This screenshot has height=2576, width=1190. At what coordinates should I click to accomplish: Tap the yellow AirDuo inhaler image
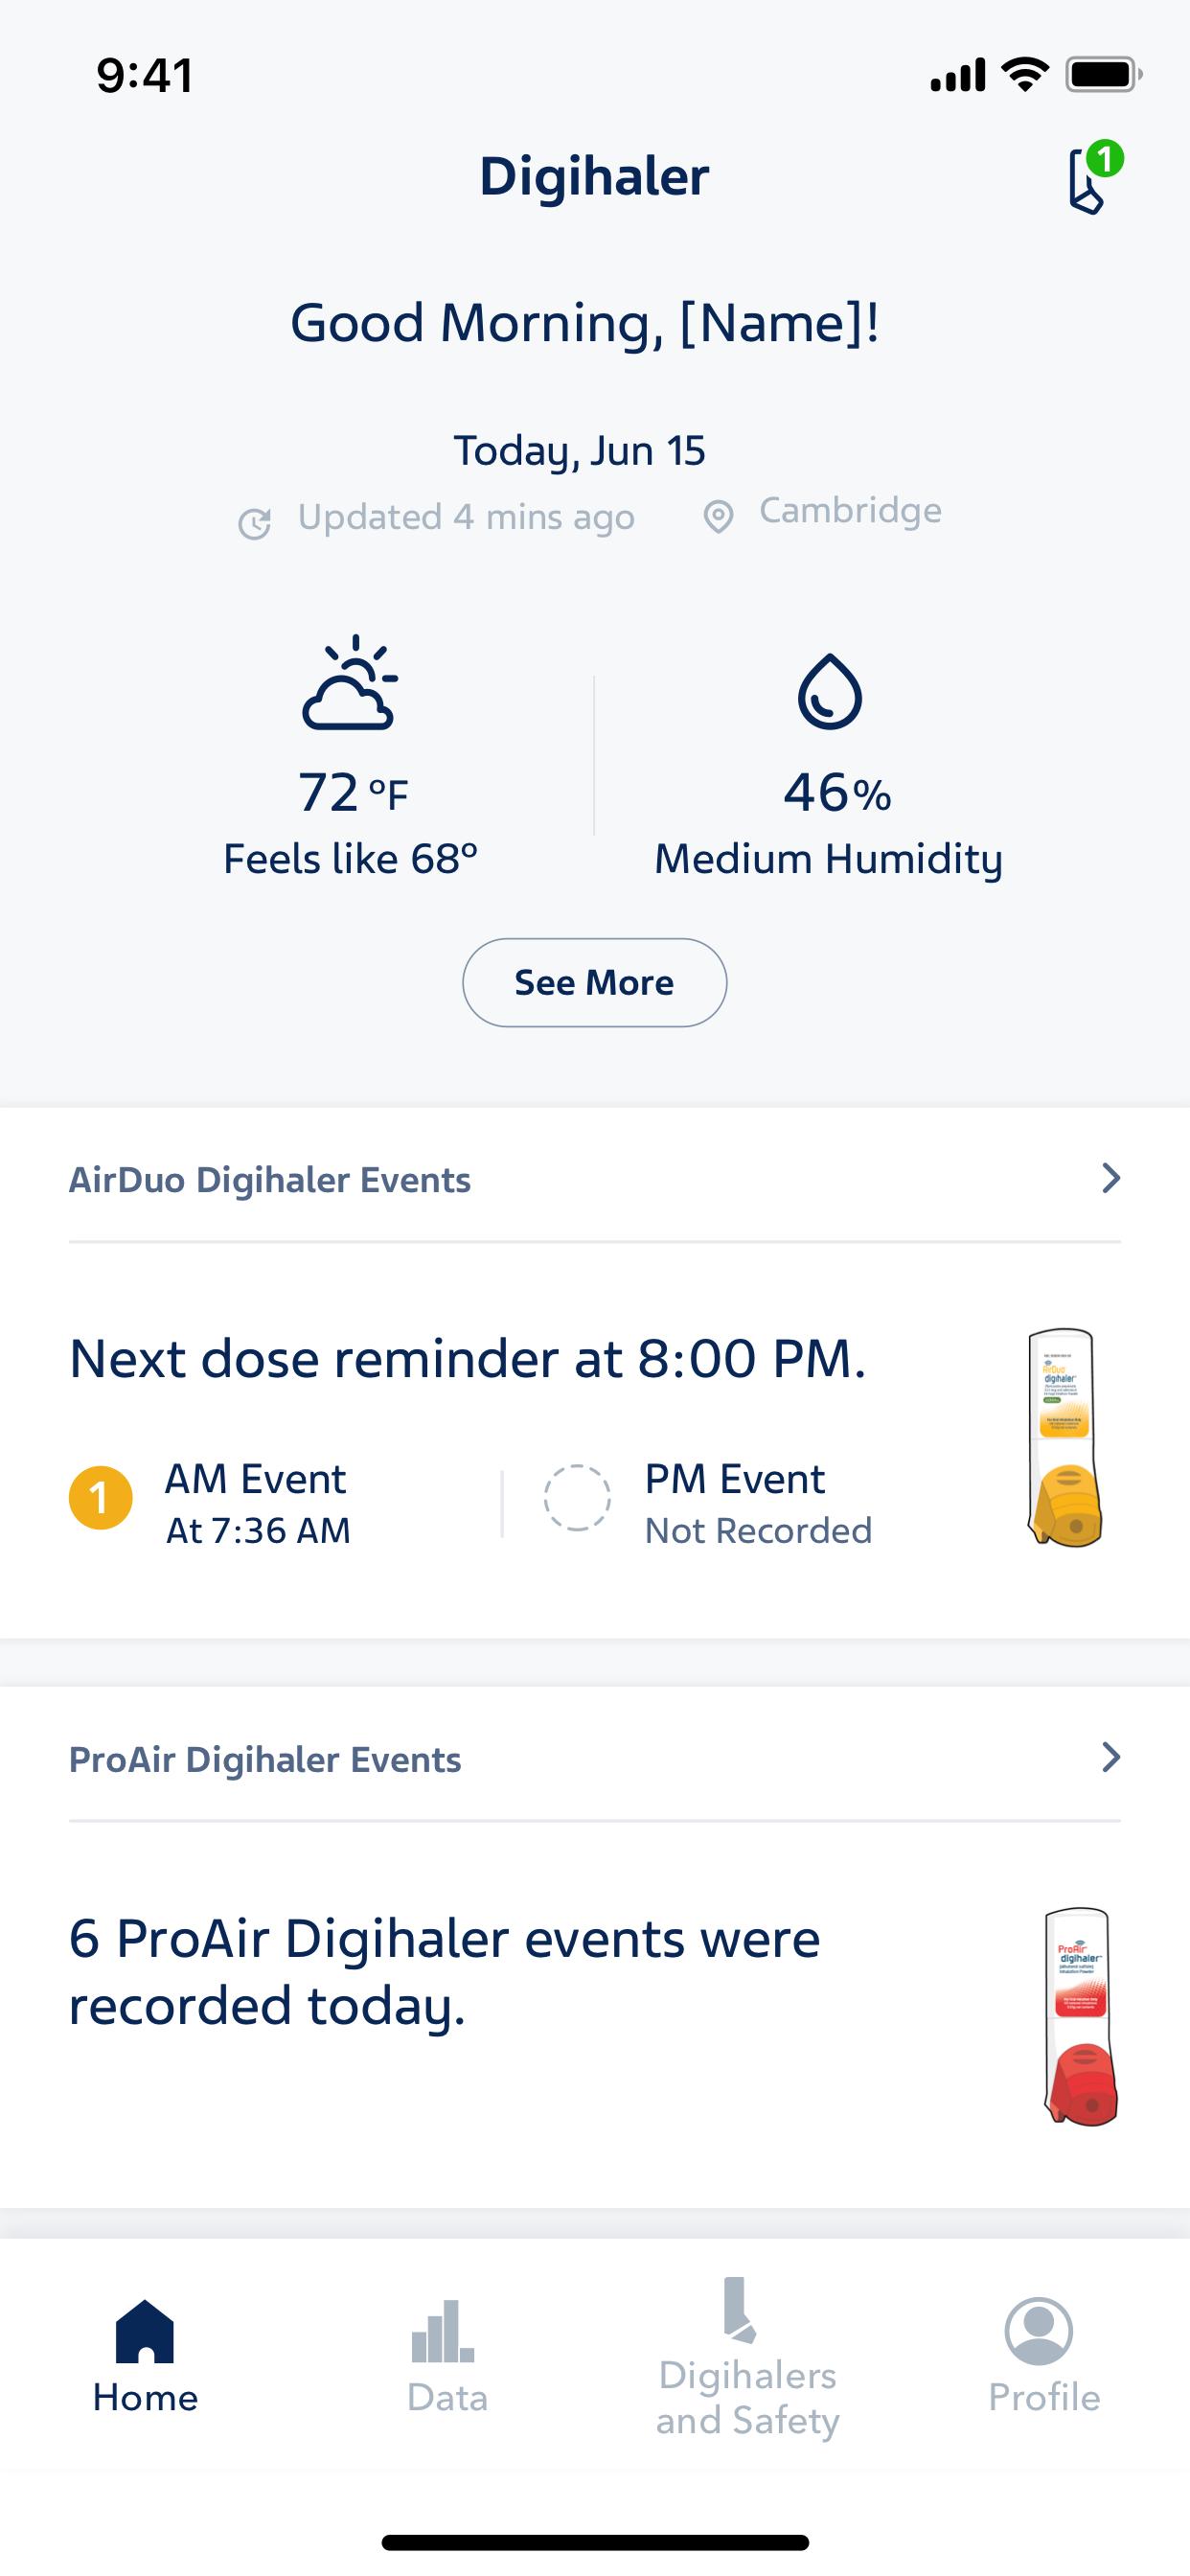coord(1065,1437)
